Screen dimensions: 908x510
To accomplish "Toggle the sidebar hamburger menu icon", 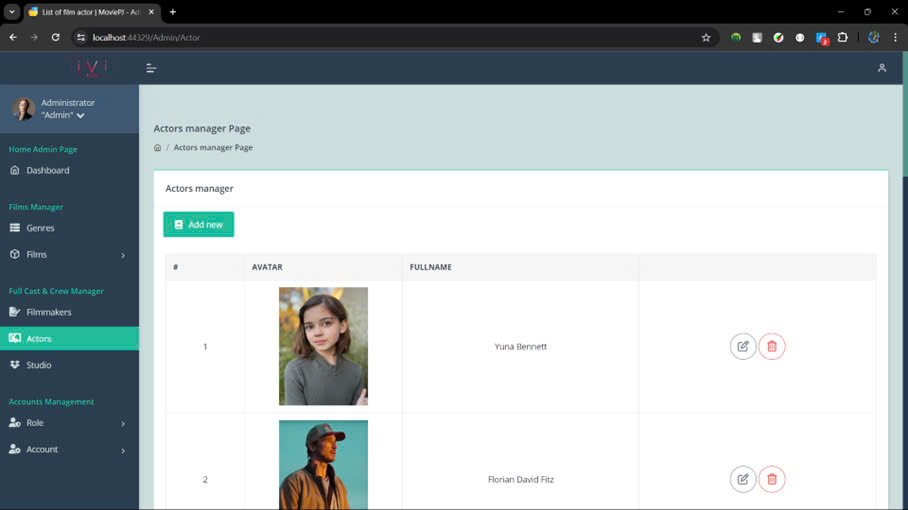I will (151, 68).
